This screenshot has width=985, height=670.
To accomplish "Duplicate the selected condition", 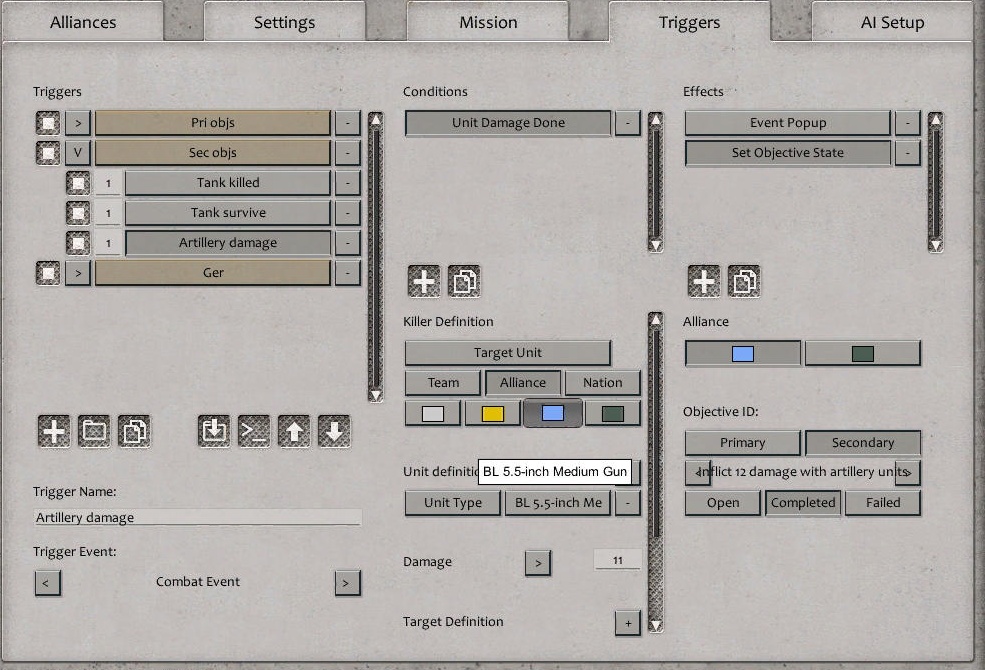I will (x=462, y=280).
